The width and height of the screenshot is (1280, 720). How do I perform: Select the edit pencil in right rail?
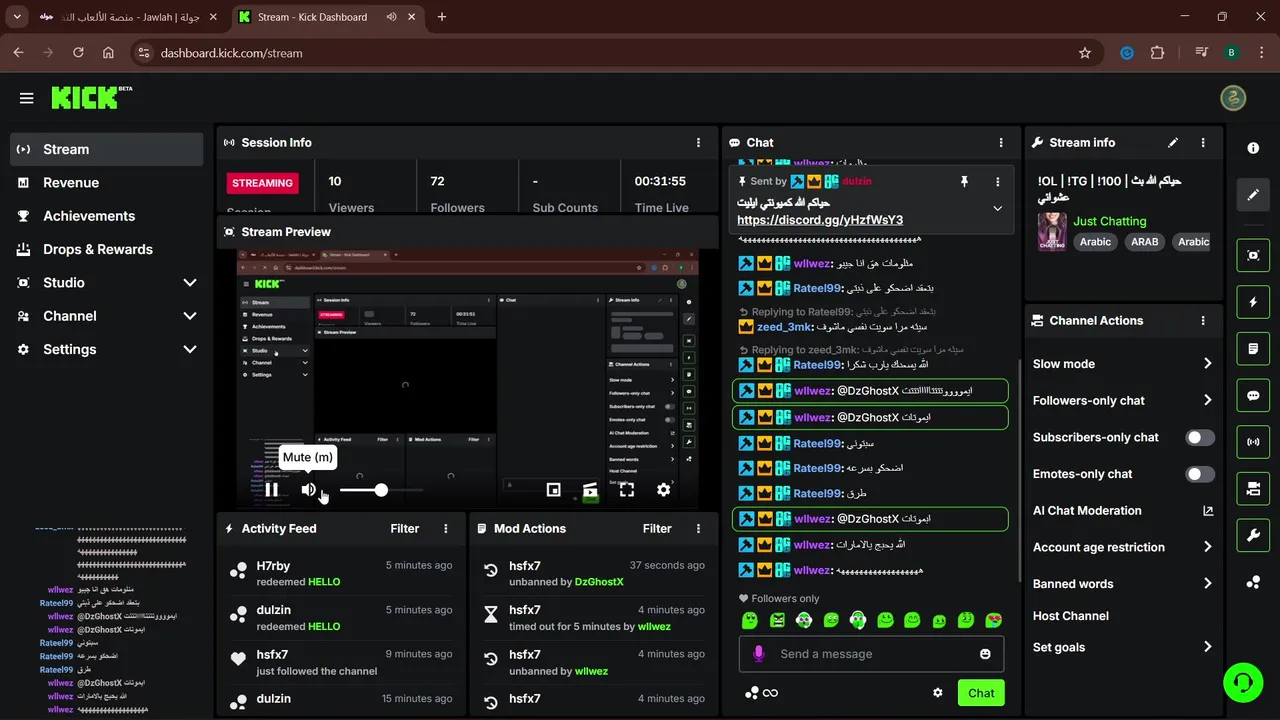[x=1253, y=194]
